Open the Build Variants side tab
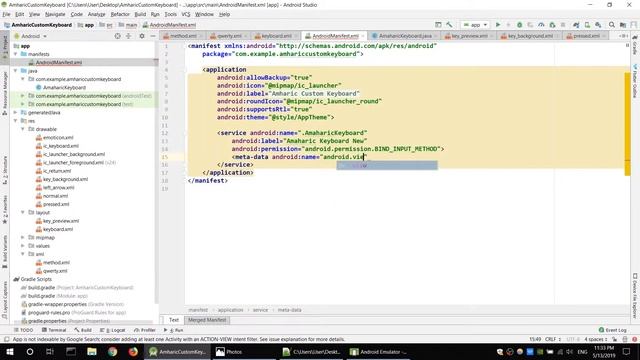This screenshot has height=360, width=640. [x=5, y=251]
